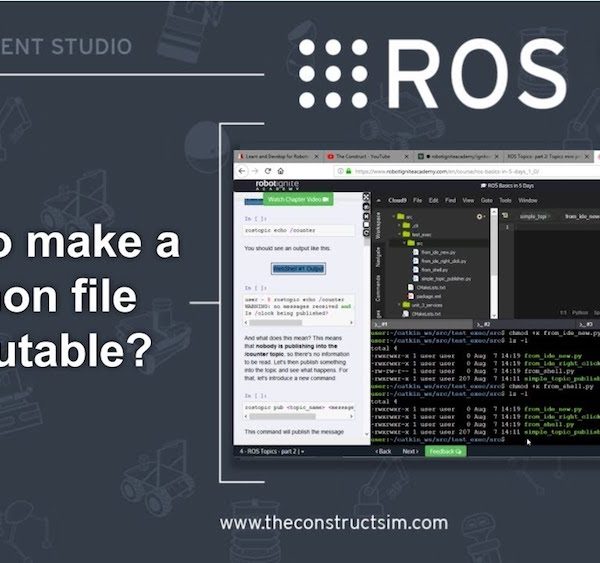Viewport: 600px width, 563px height.
Task: Go back with the browser back arrow
Action: tap(242, 171)
